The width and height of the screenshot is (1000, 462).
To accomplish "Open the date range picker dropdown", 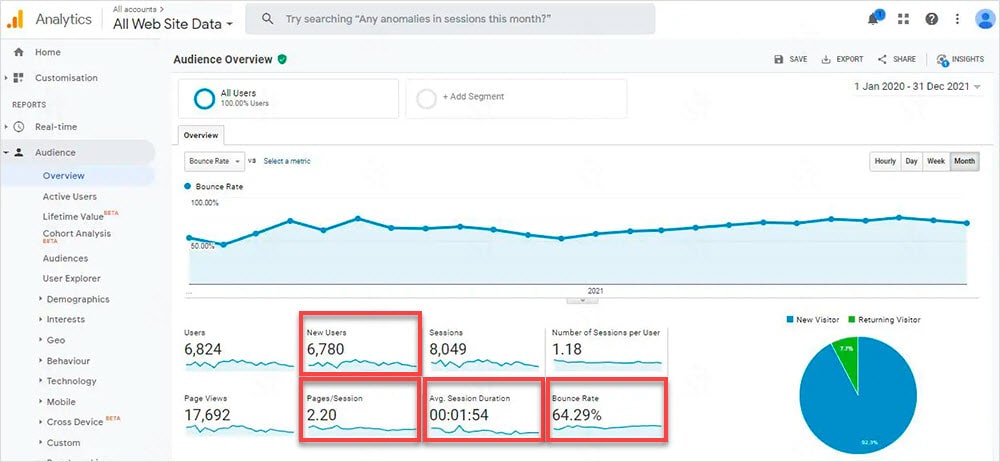I will point(918,87).
